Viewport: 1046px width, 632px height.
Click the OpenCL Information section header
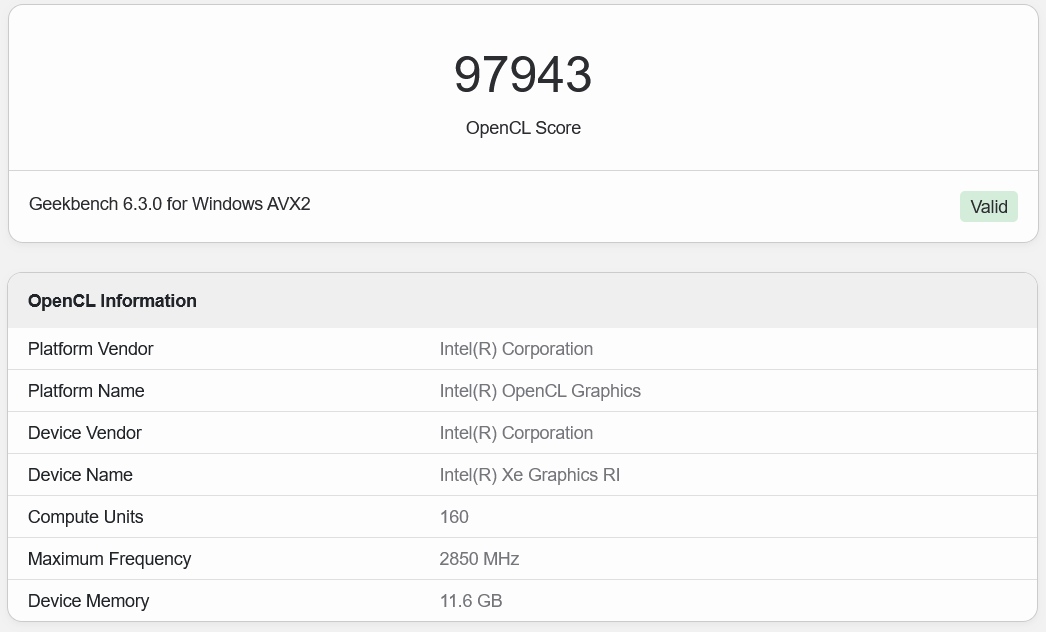112,300
